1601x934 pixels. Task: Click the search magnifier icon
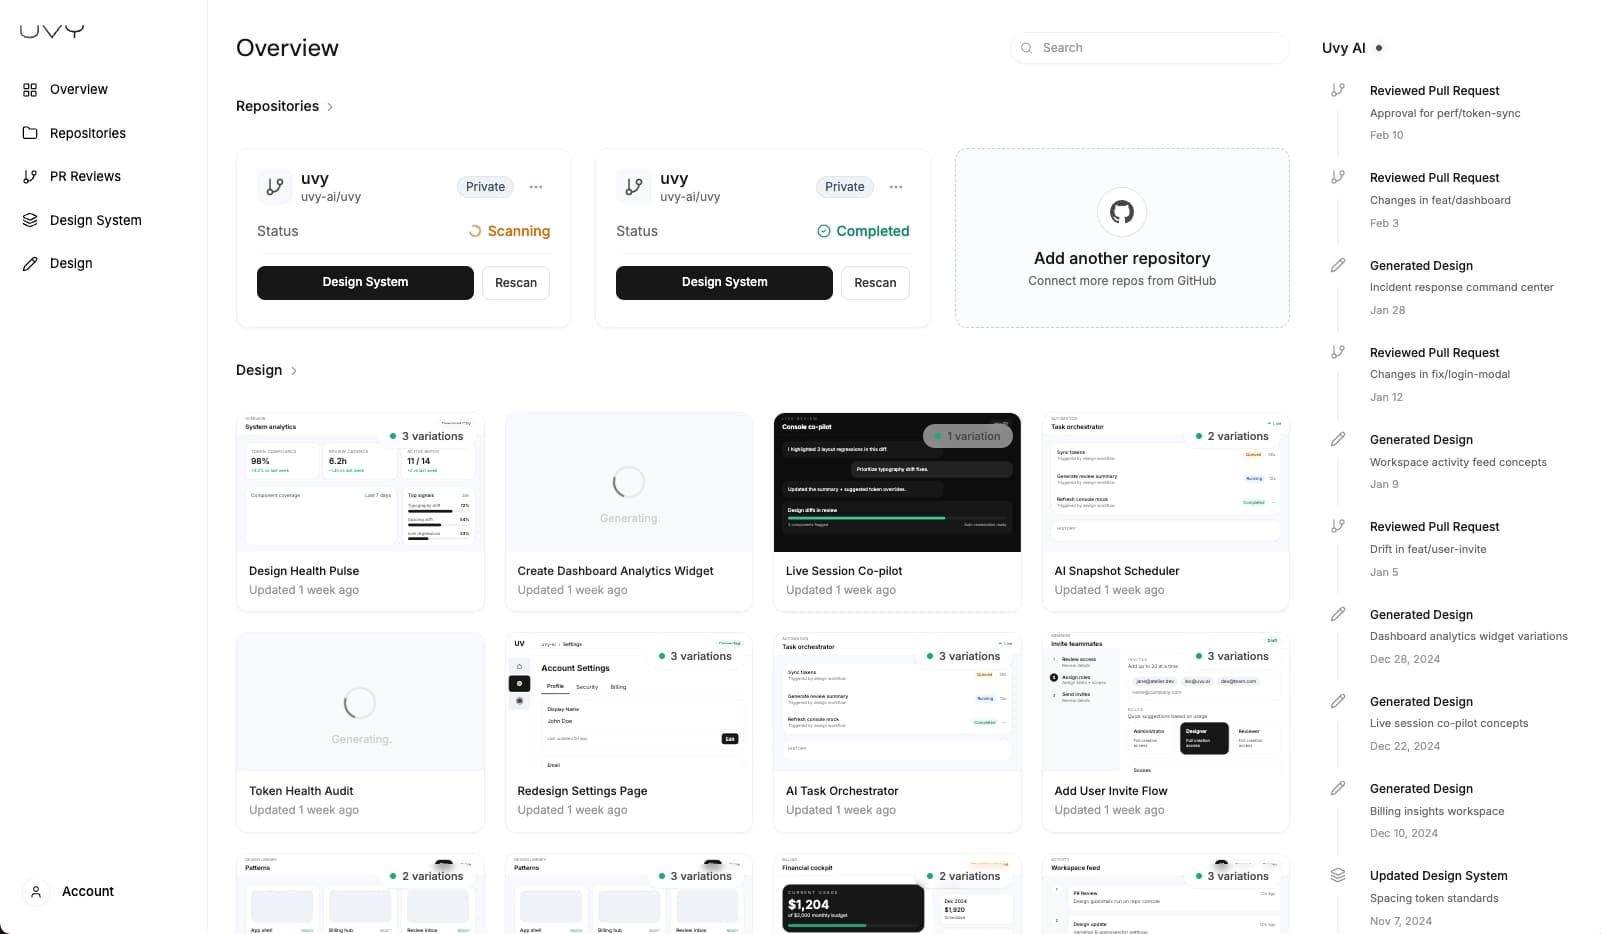pyautogui.click(x=1027, y=47)
